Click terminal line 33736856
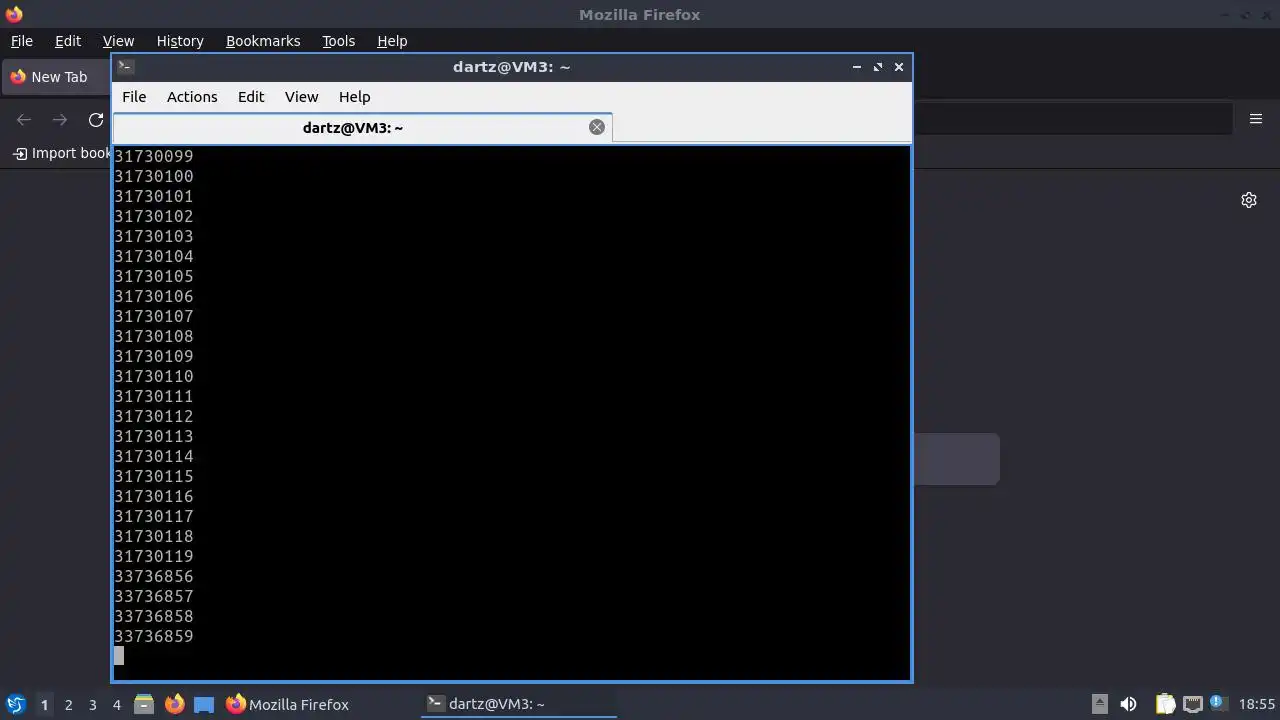Image resolution: width=1280 pixels, height=720 pixels. (154, 576)
